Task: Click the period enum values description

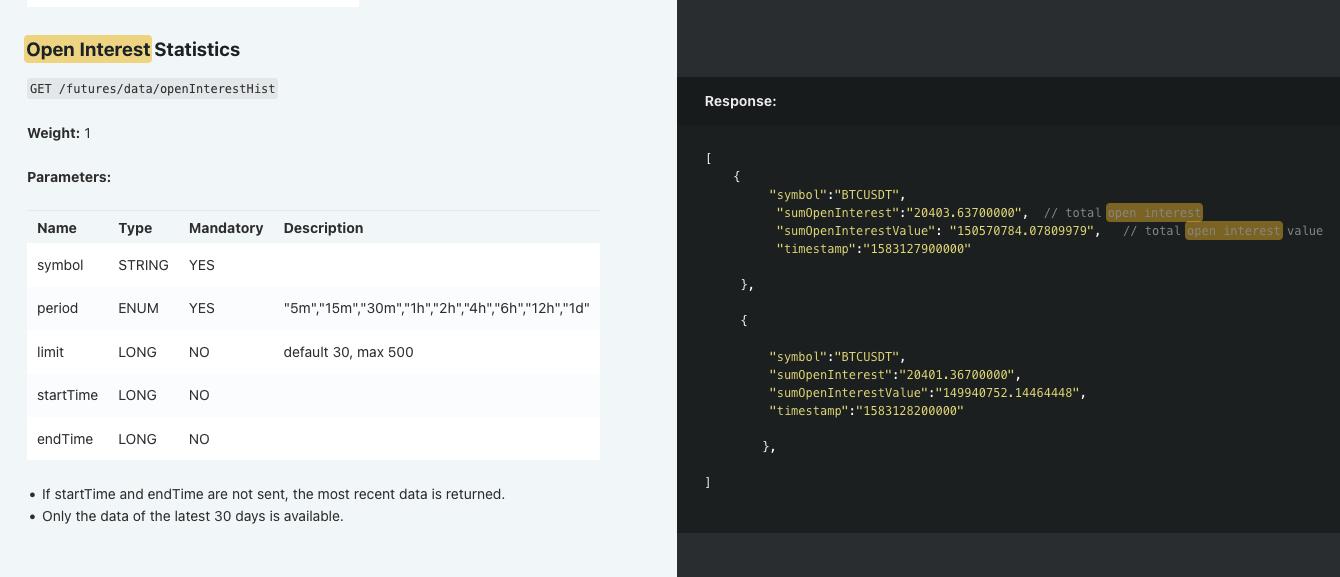Action: coord(437,308)
